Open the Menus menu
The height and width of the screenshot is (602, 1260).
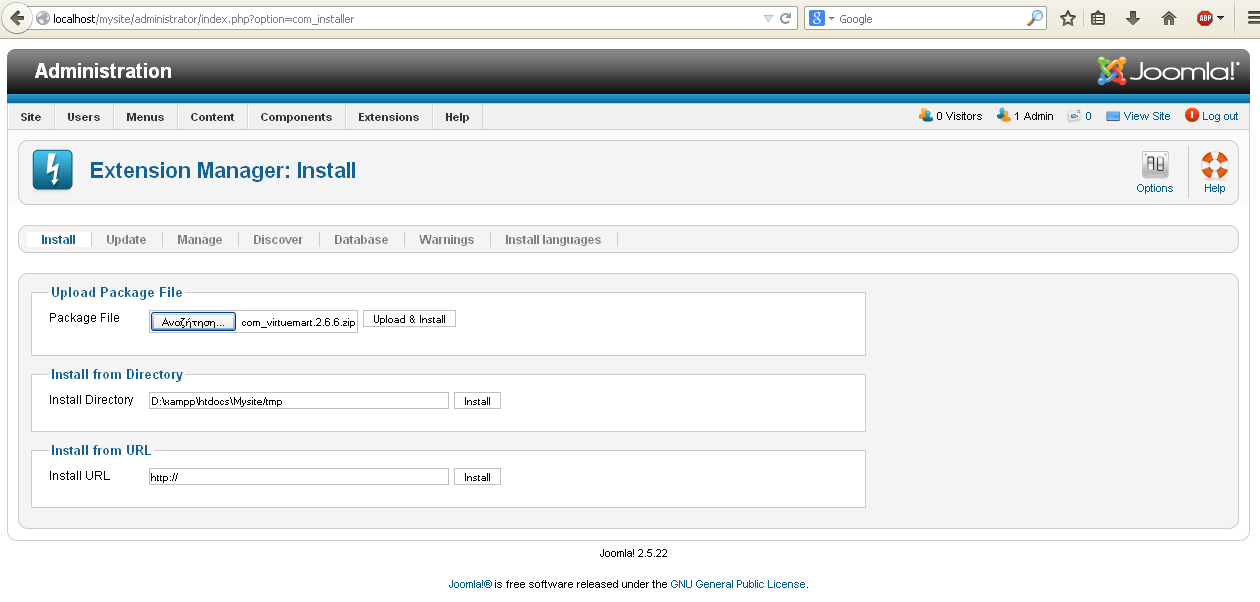coord(145,117)
